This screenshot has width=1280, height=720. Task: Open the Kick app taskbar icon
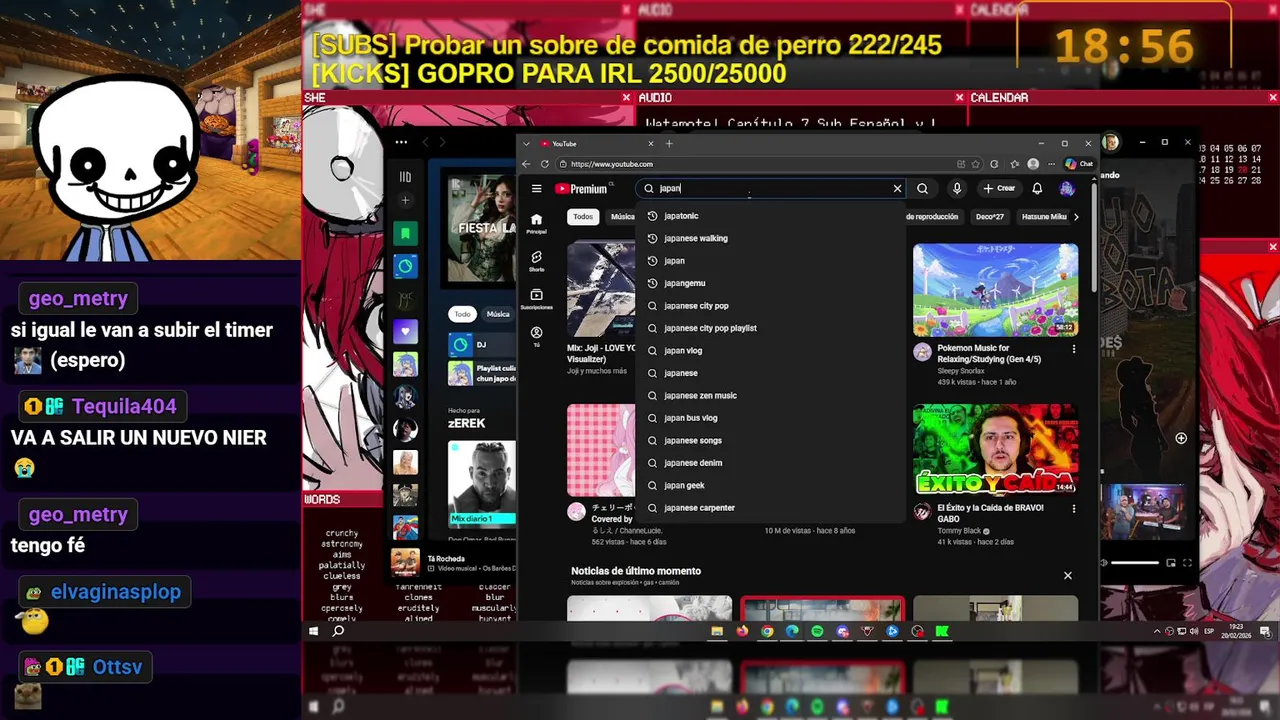[x=942, y=631]
